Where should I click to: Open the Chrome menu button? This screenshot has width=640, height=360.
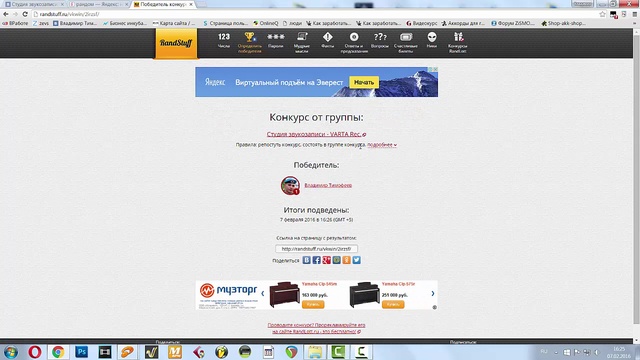[x=634, y=14]
